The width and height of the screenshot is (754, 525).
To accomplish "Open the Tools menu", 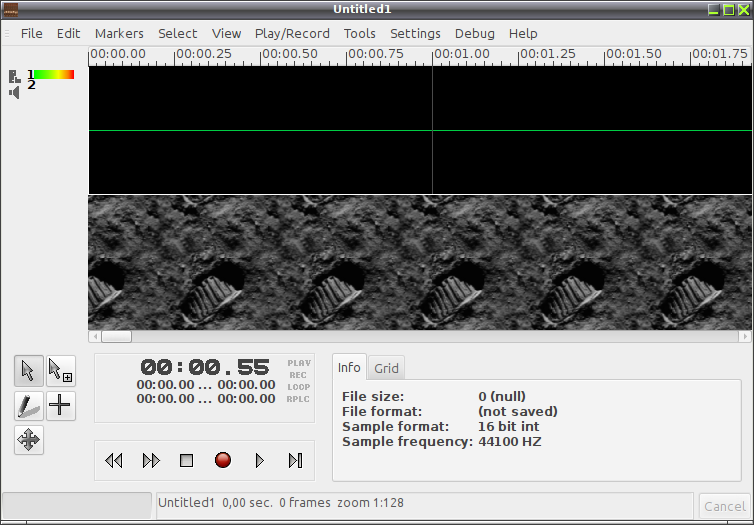I will pos(360,34).
